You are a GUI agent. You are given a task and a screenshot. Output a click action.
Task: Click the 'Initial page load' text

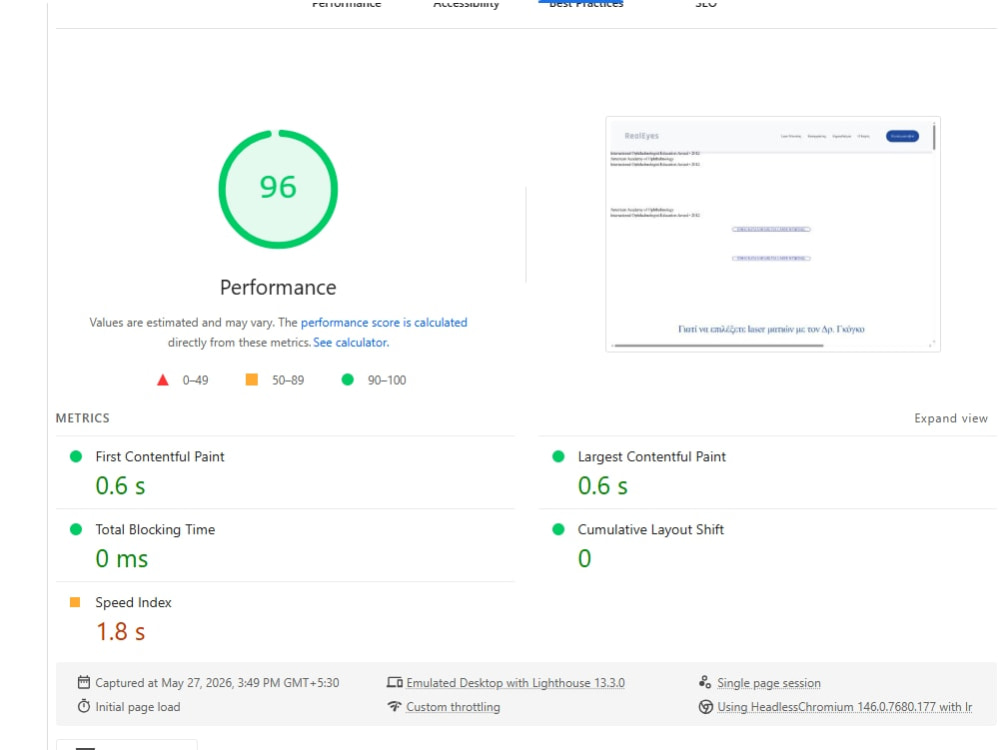[x=138, y=707]
